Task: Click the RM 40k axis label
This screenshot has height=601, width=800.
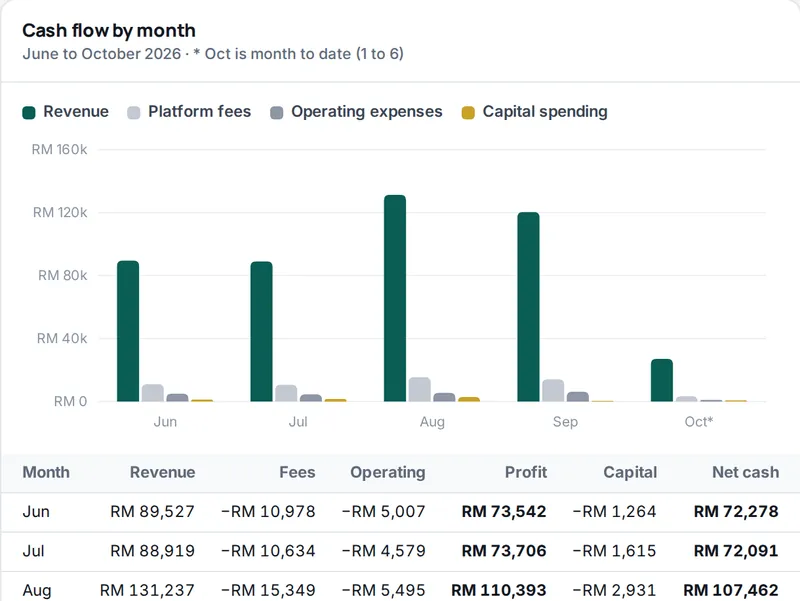Action: click(62, 338)
